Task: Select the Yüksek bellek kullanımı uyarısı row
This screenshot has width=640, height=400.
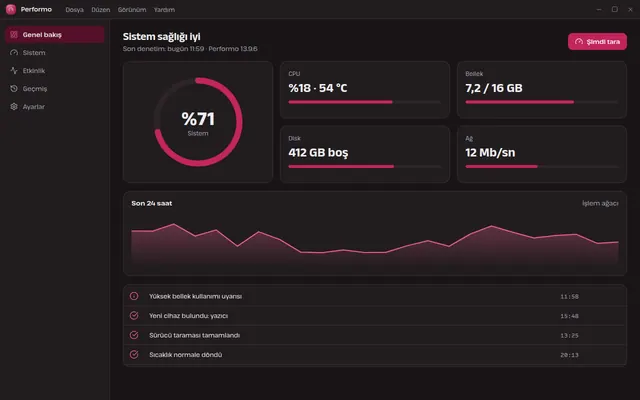Action: click(375, 296)
